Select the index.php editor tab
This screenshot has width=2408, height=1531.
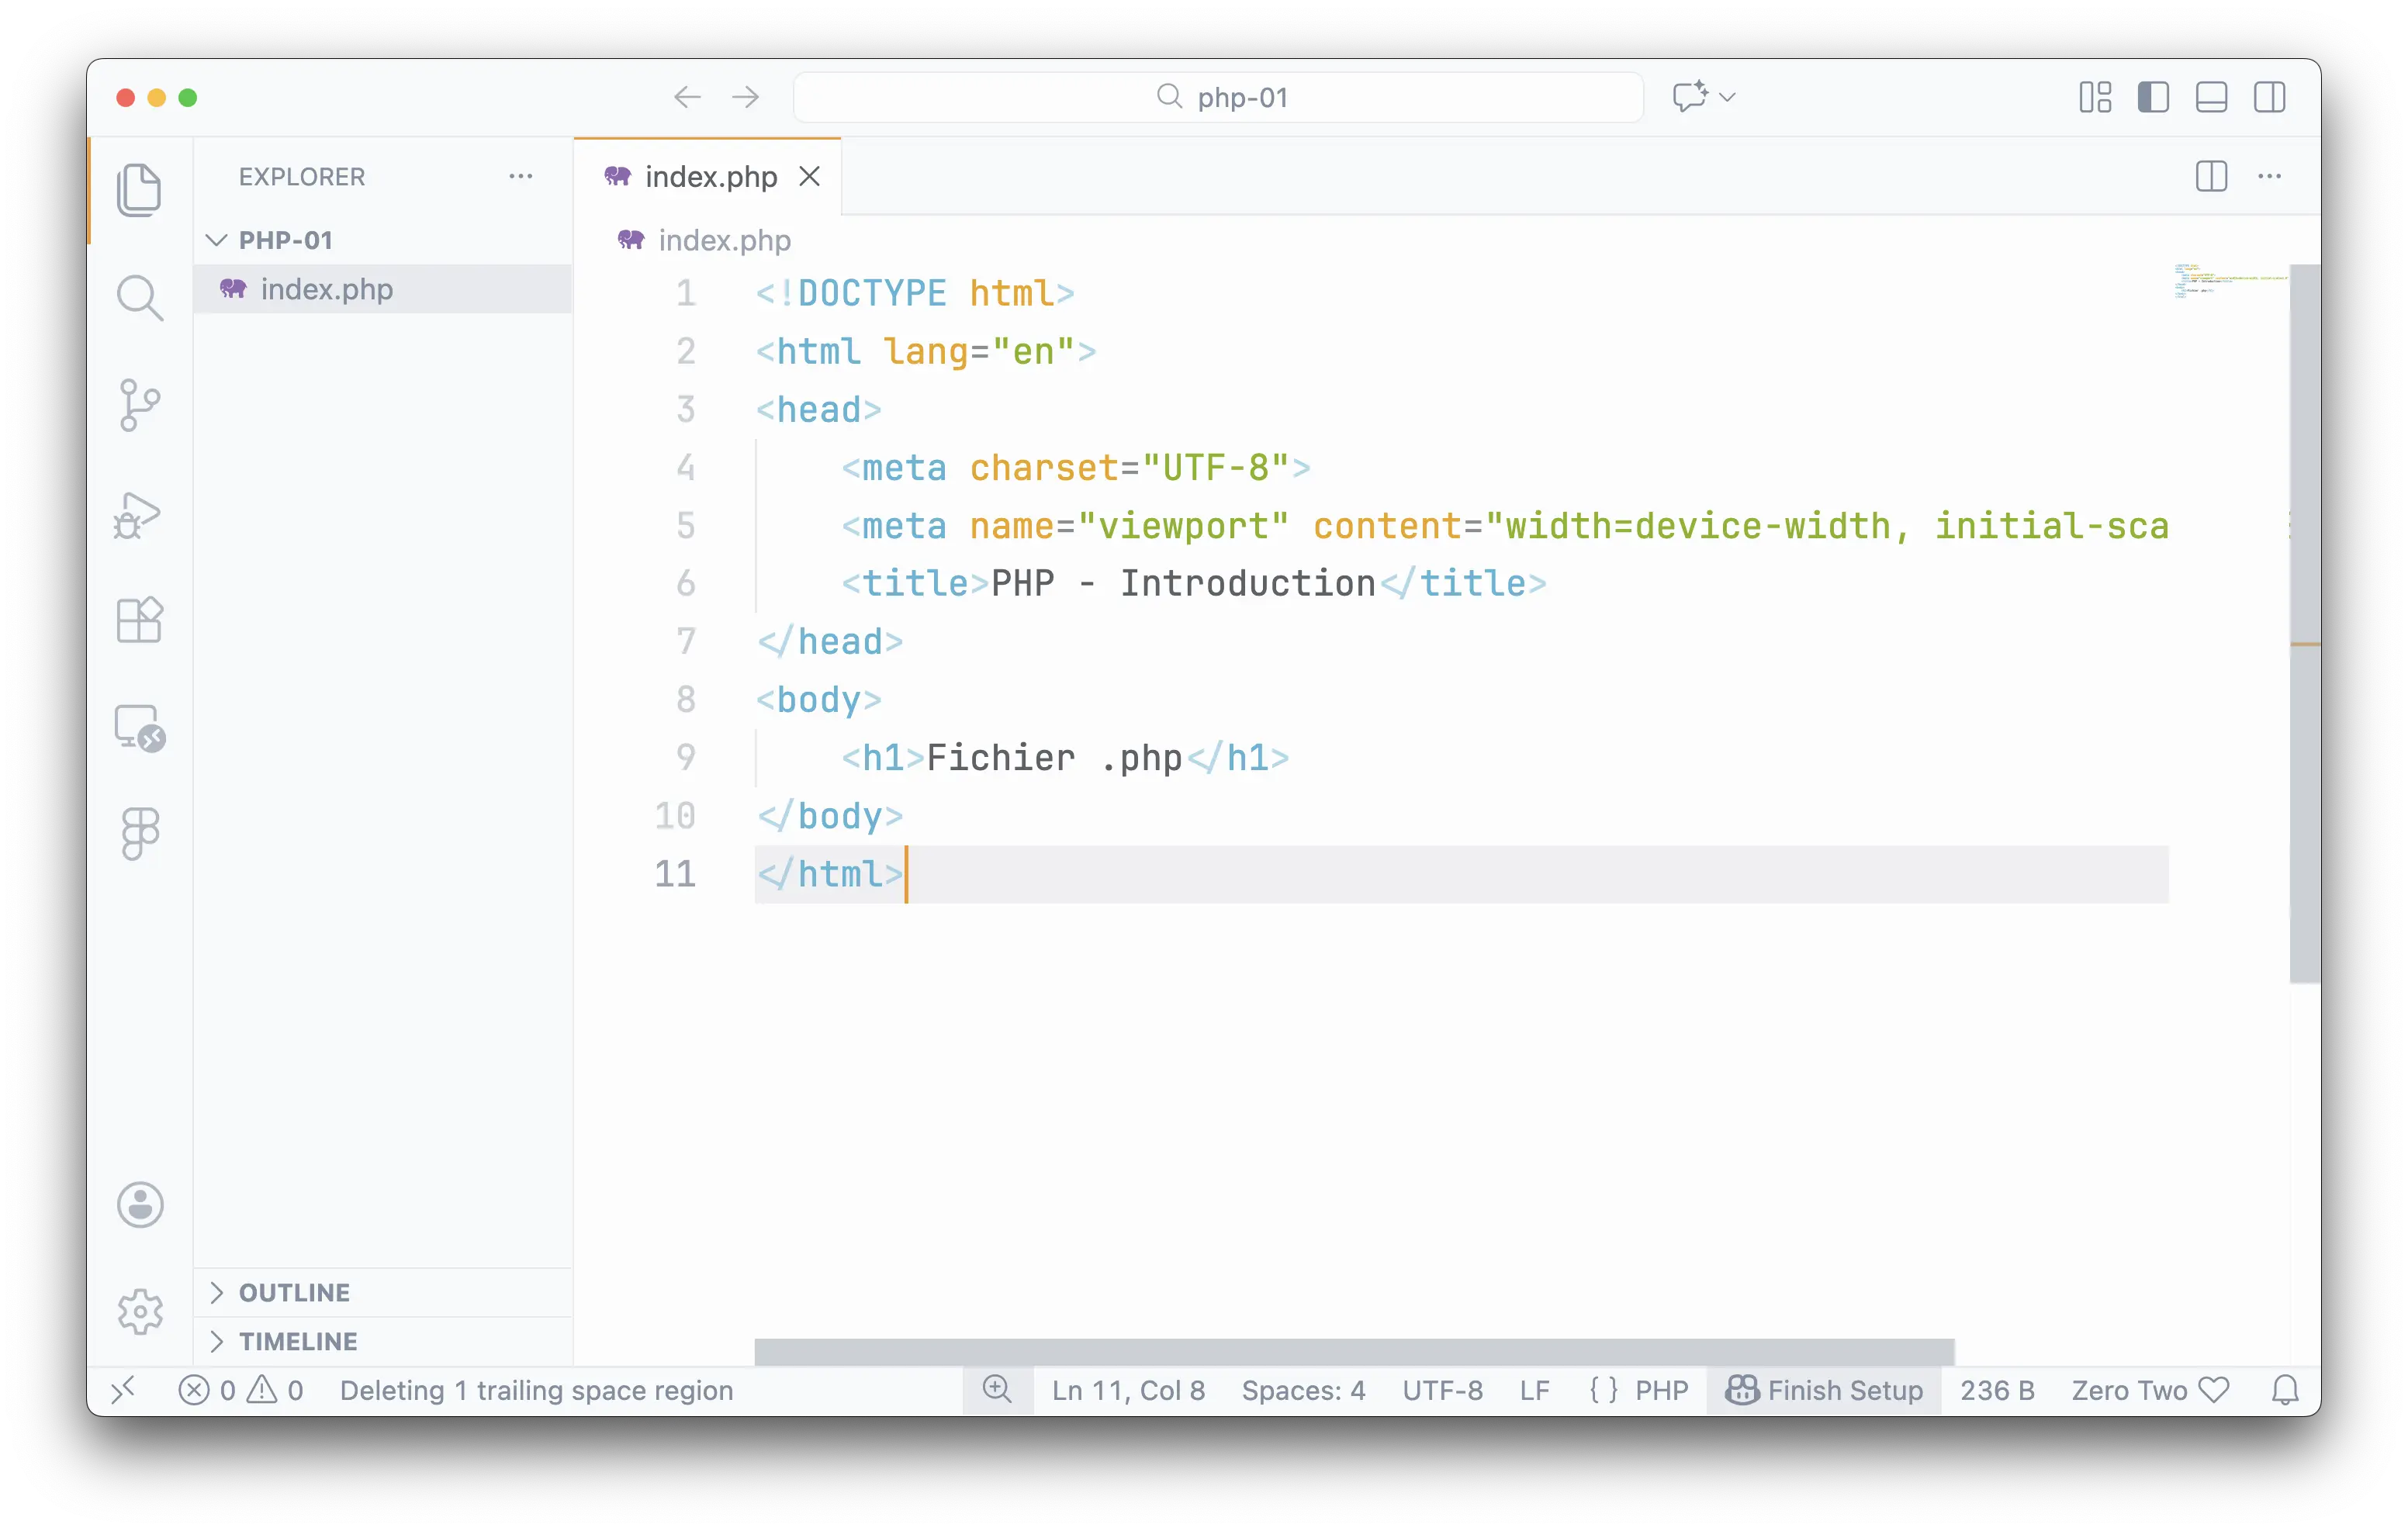point(710,177)
